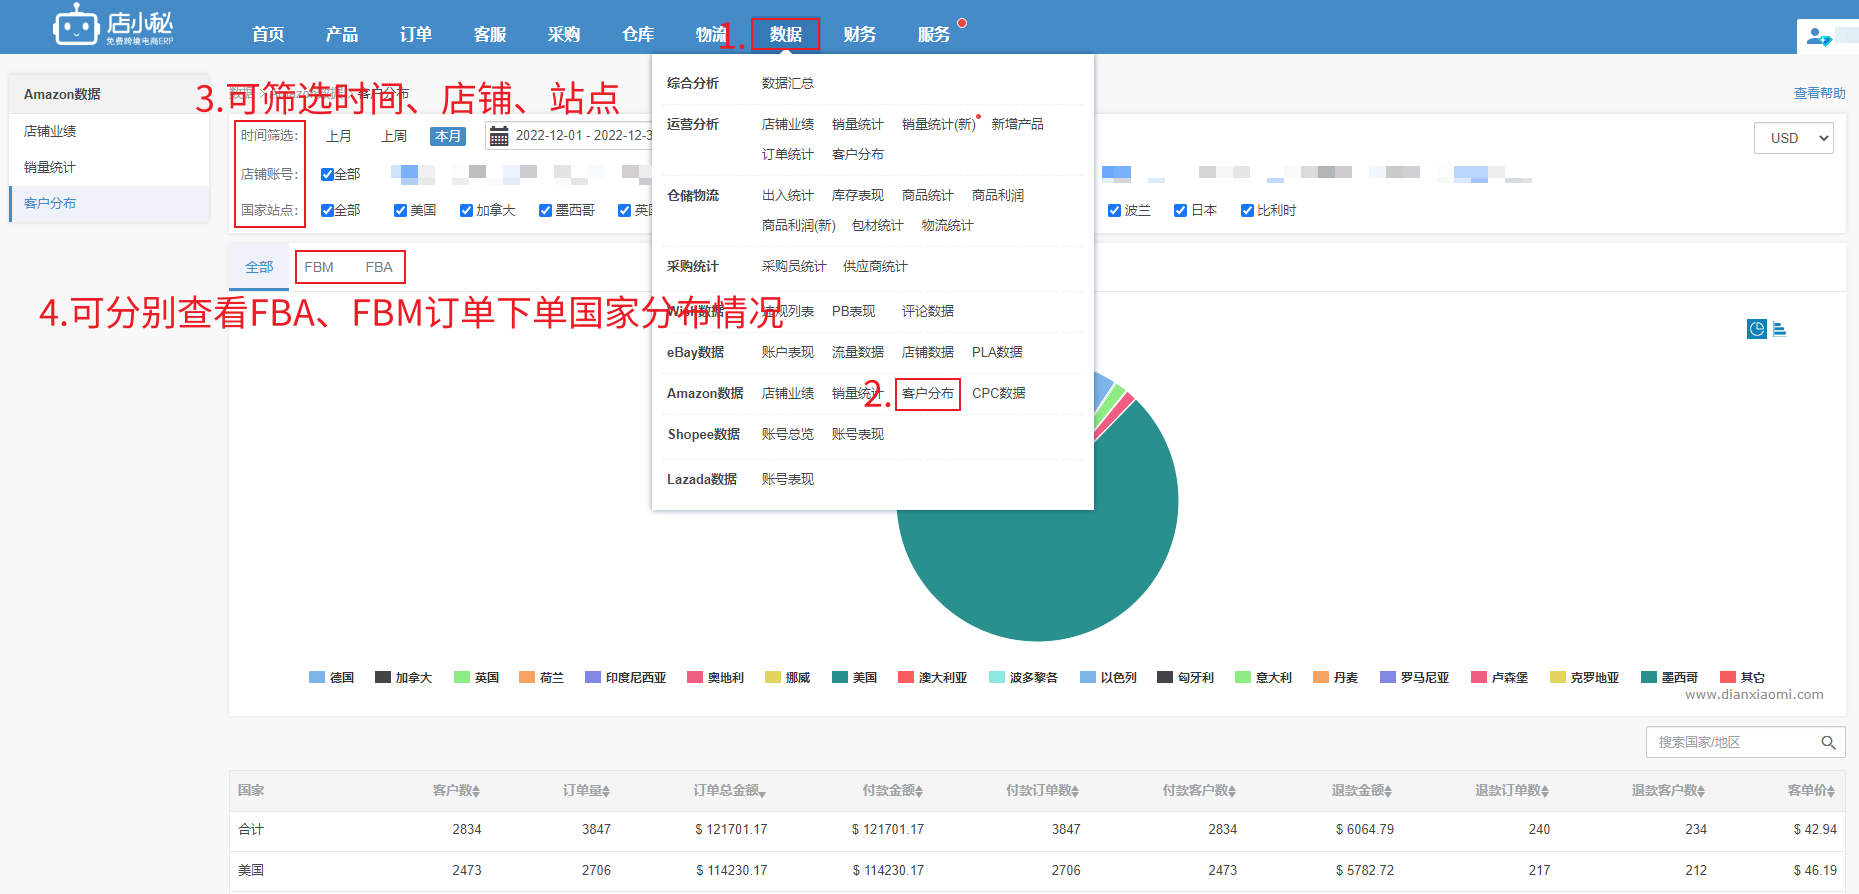Image resolution: width=1859 pixels, height=894 pixels.
Task: Toggle 德国 legend color swatch
Action: [317, 677]
